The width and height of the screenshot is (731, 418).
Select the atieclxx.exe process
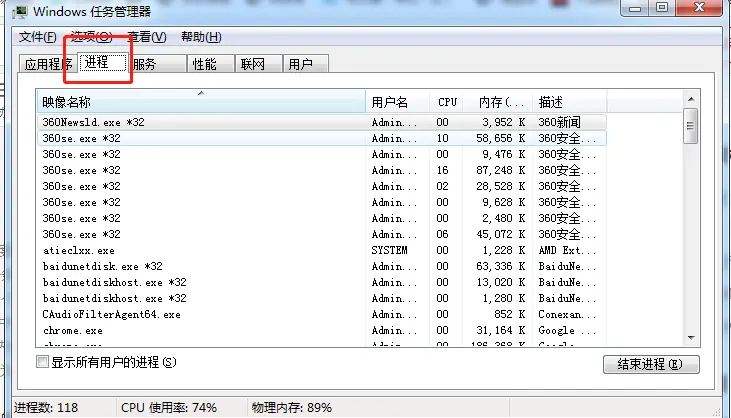coord(322,250)
